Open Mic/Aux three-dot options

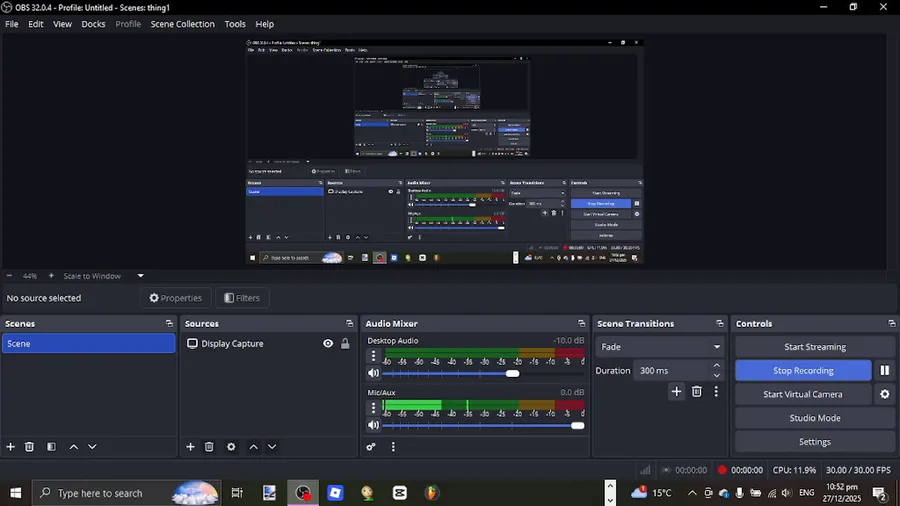(x=373, y=408)
